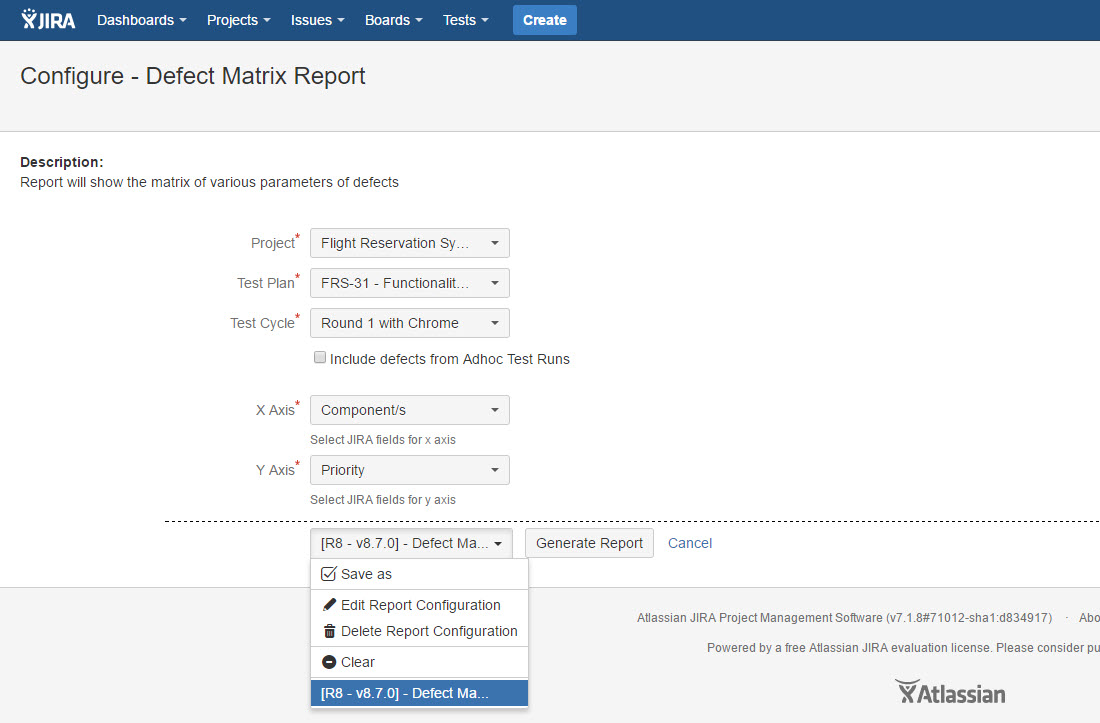Click the blue Create button
Image resolution: width=1100 pixels, height=723 pixels.
(x=544, y=20)
